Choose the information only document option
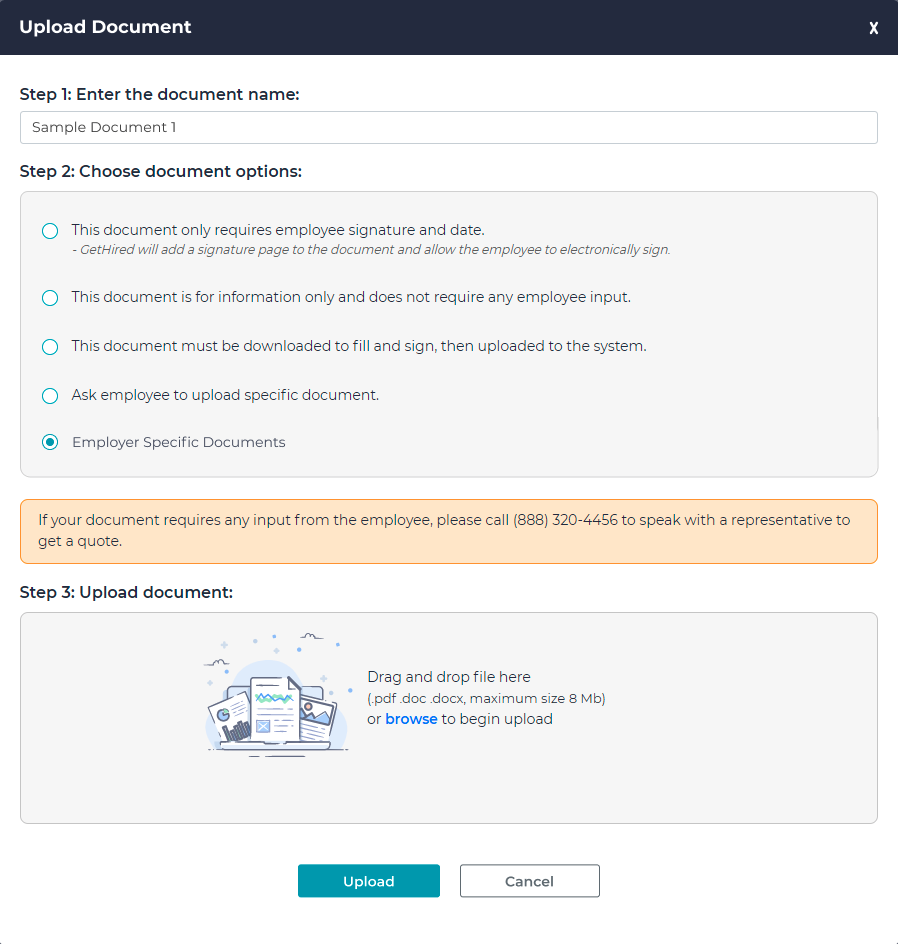The image size is (898, 944). (x=50, y=297)
